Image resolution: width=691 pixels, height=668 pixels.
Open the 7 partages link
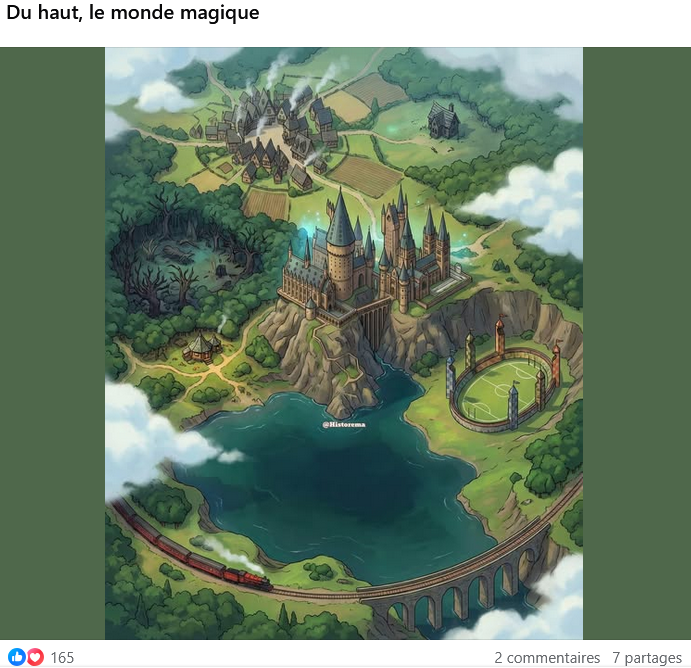click(x=647, y=657)
